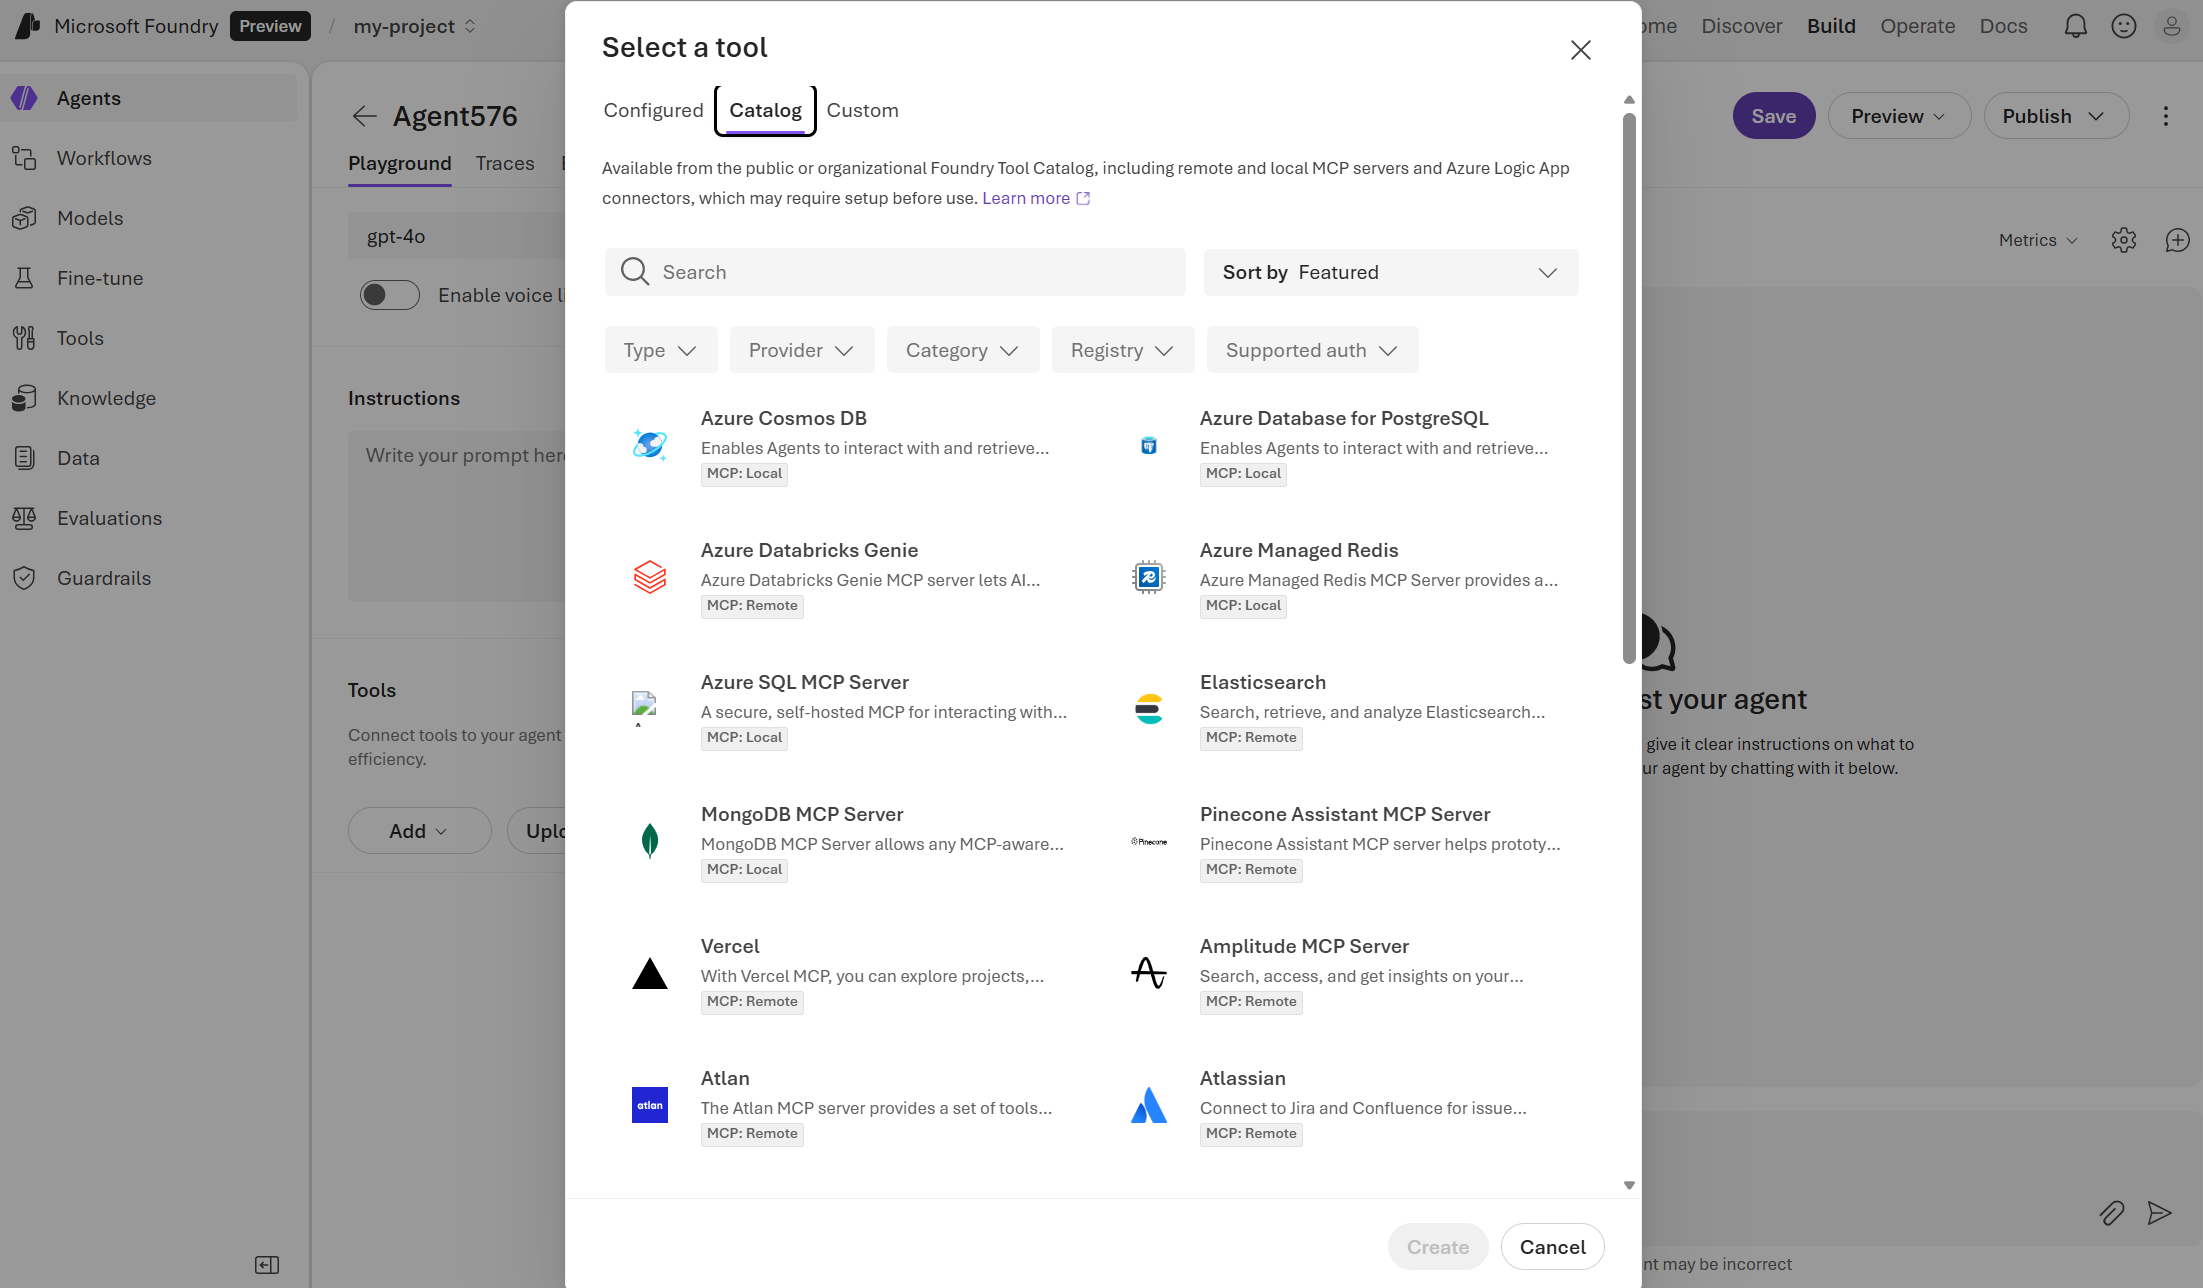The height and width of the screenshot is (1288, 2203).
Task: Click the tool catalog search field
Action: pos(894,271)
